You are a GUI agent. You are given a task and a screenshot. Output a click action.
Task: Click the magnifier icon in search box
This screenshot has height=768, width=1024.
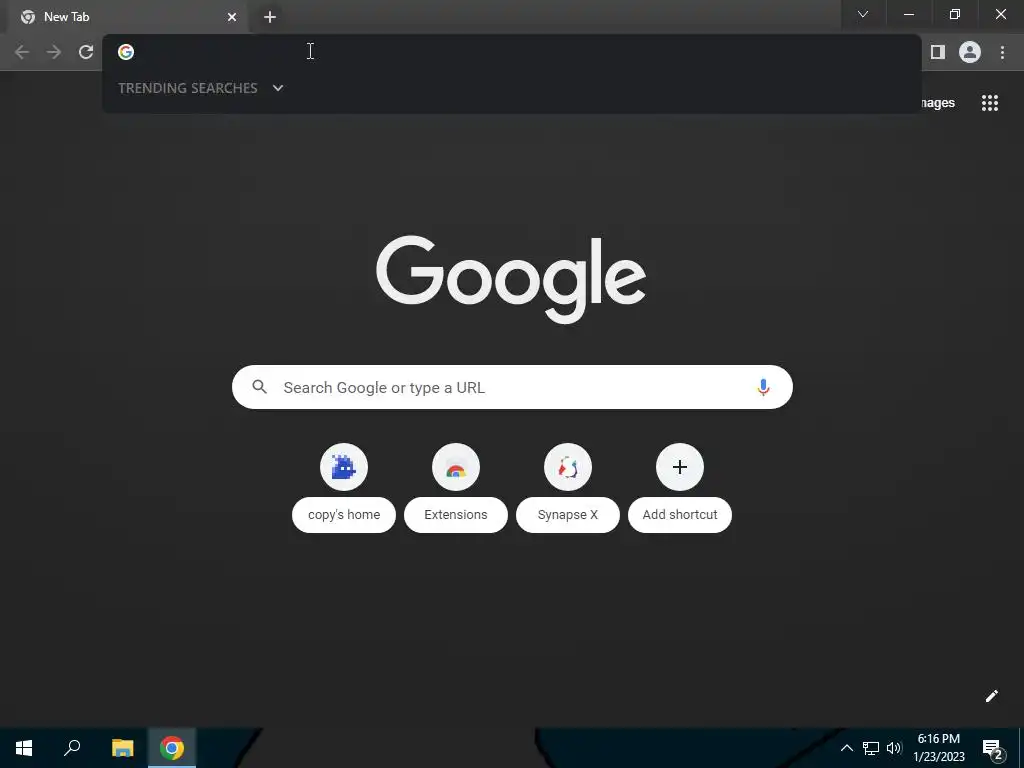point(259,387)
